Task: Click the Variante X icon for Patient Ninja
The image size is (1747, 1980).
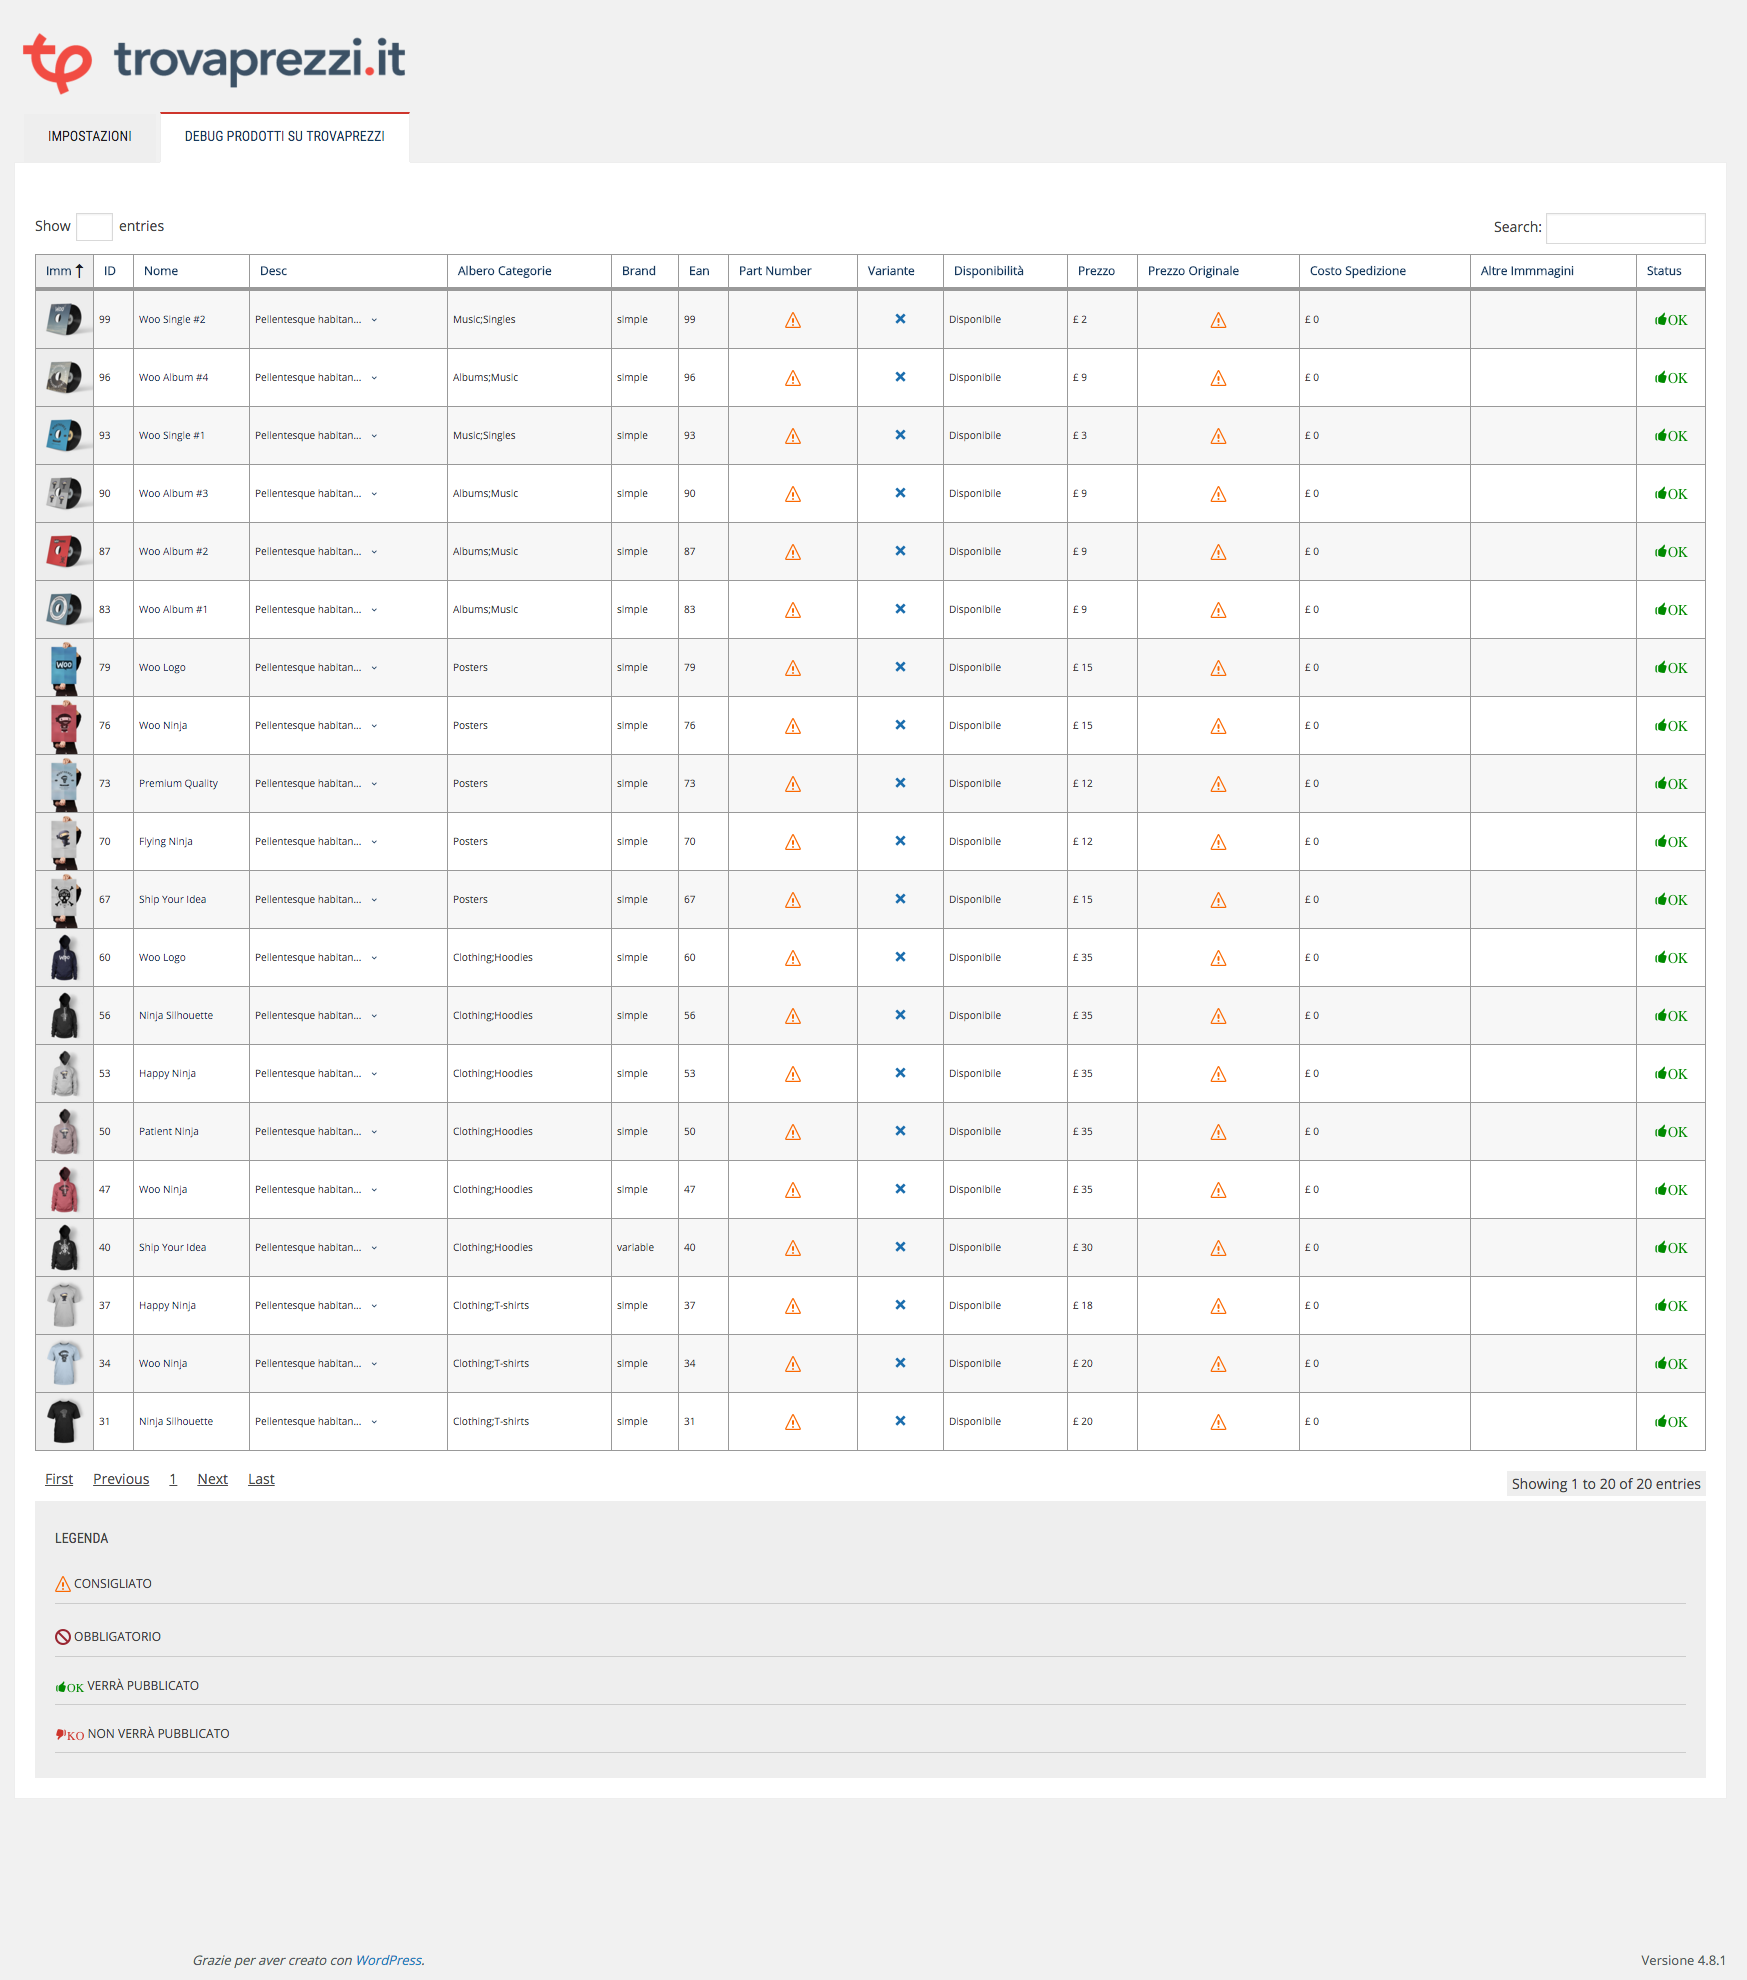Action: click(x=900, y=1131)
